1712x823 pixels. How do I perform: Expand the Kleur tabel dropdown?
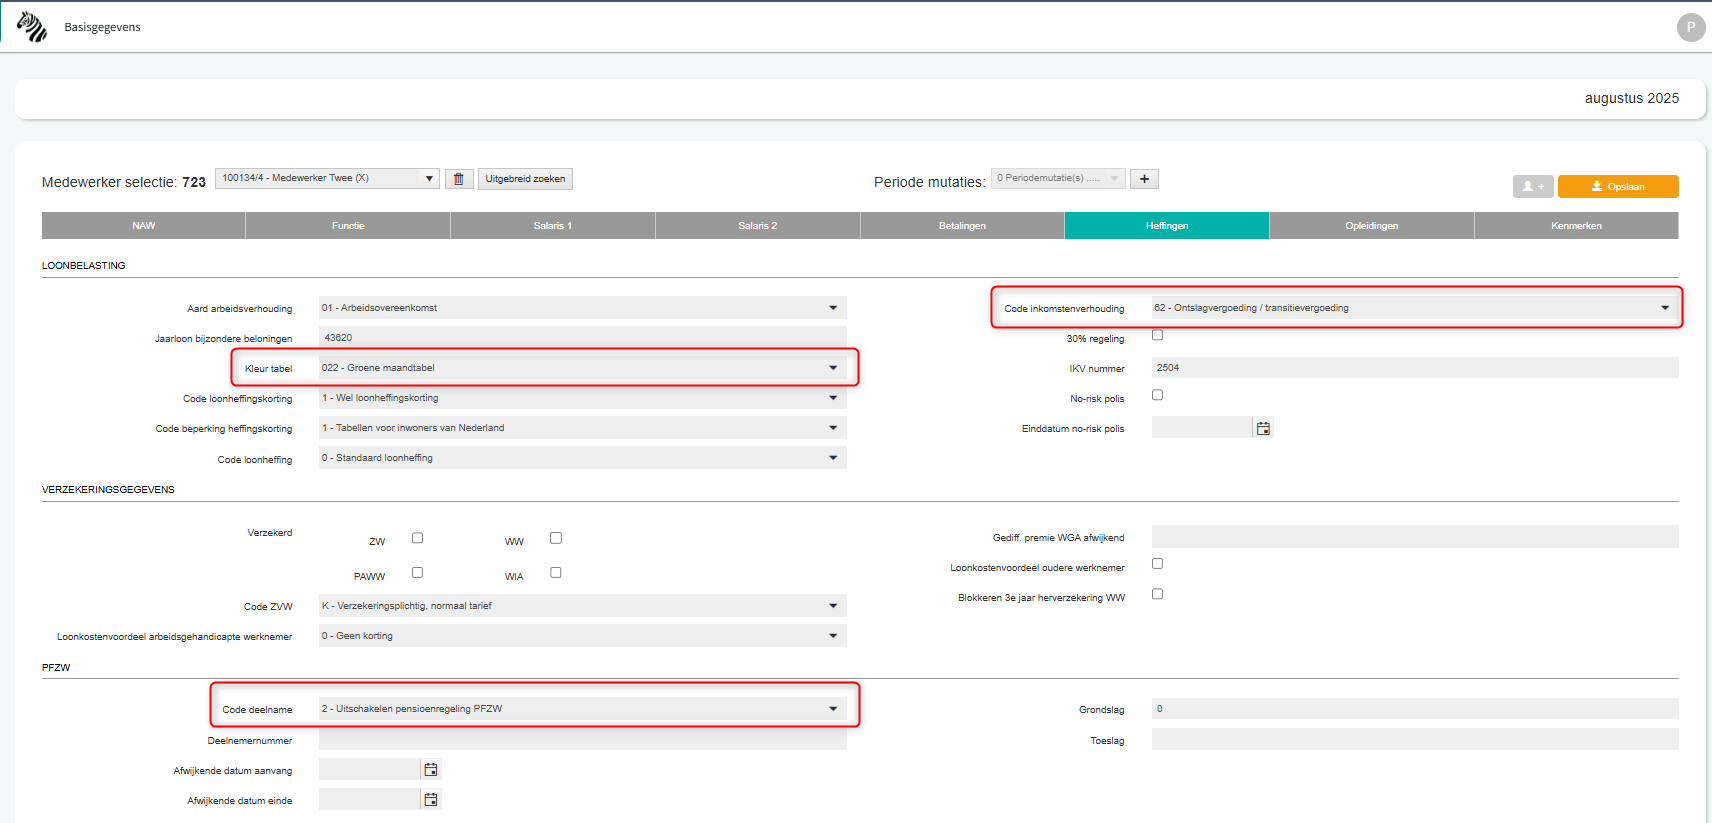click(582, 368)
